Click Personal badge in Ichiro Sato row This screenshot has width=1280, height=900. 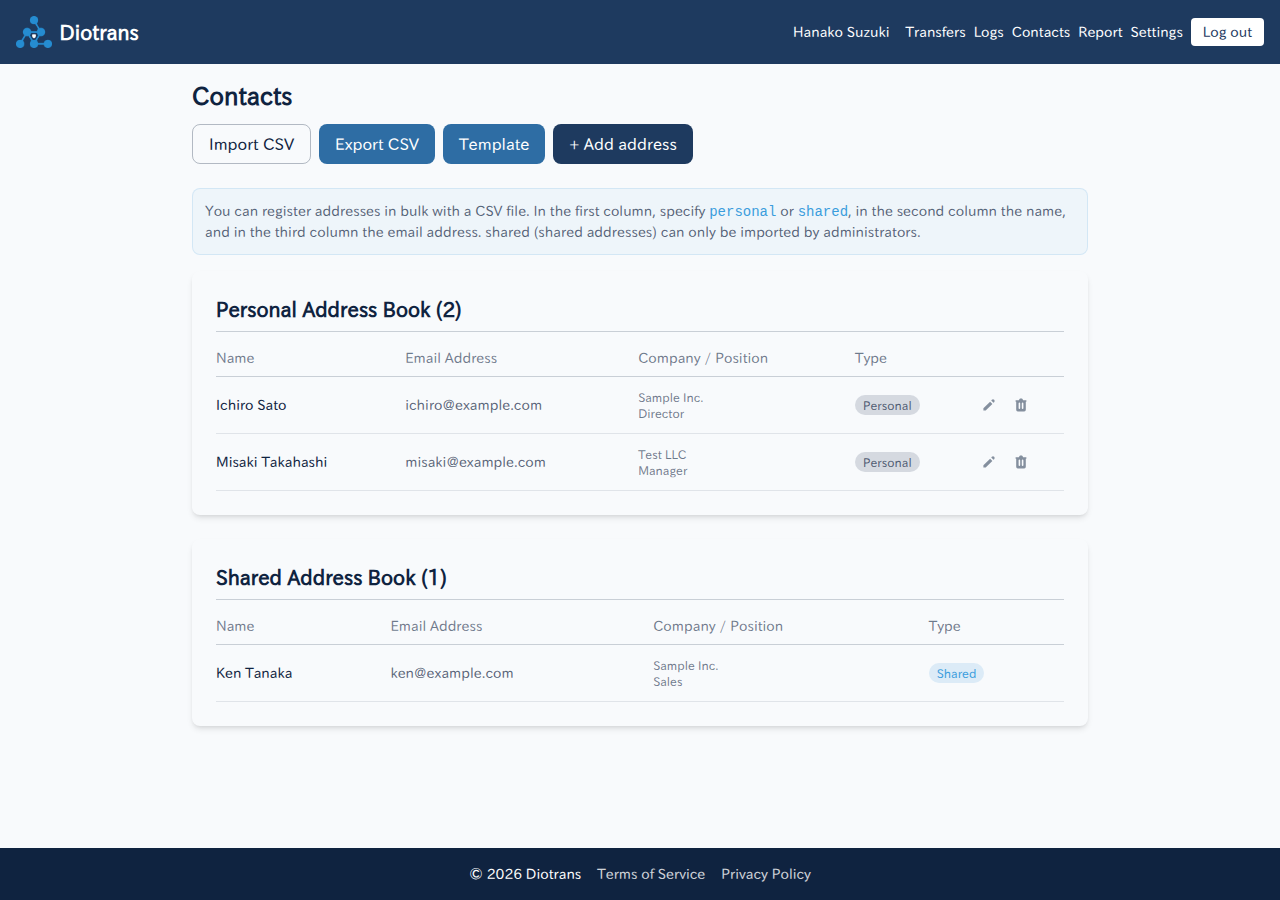coord(887,405)
